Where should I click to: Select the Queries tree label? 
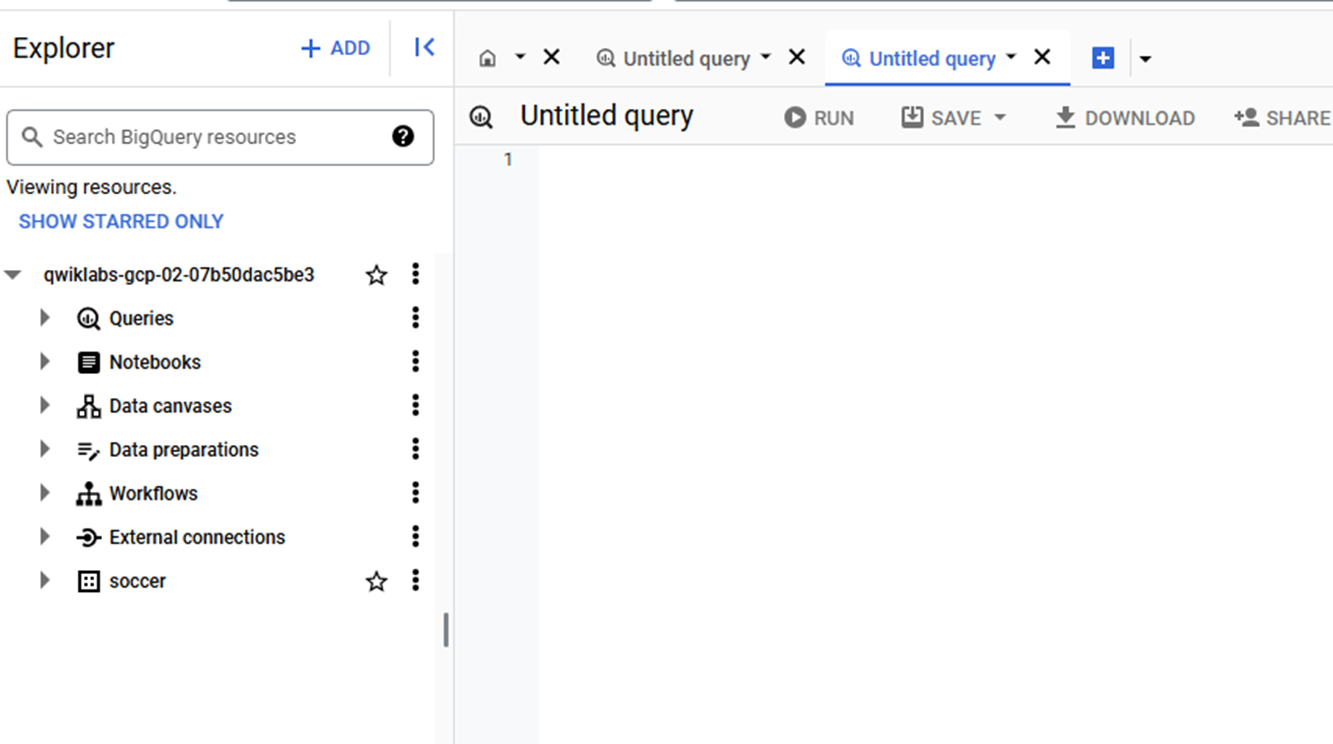pos(141,318)
